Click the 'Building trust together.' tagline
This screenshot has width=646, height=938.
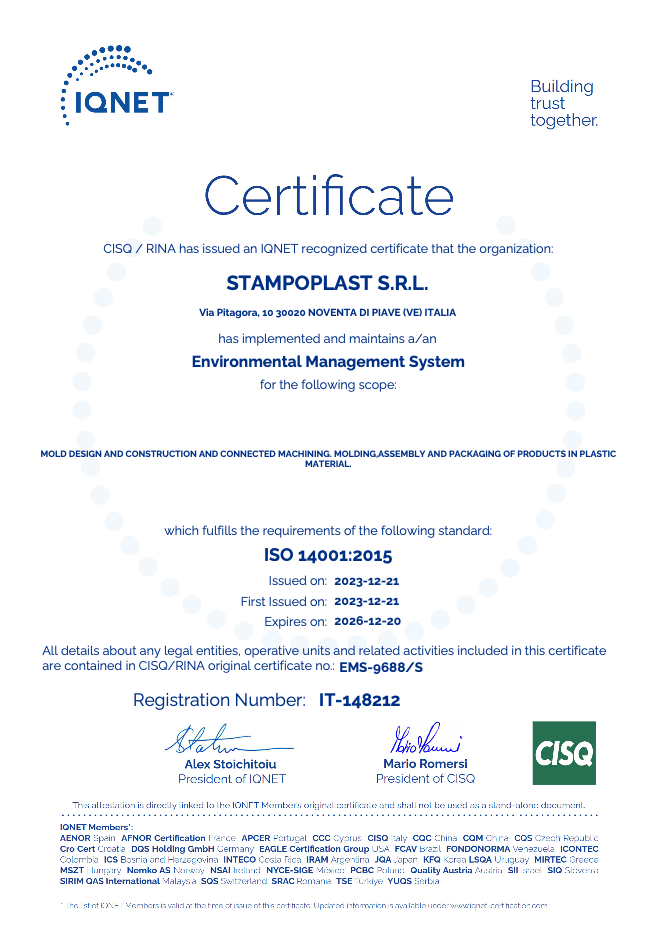point(563,103)
